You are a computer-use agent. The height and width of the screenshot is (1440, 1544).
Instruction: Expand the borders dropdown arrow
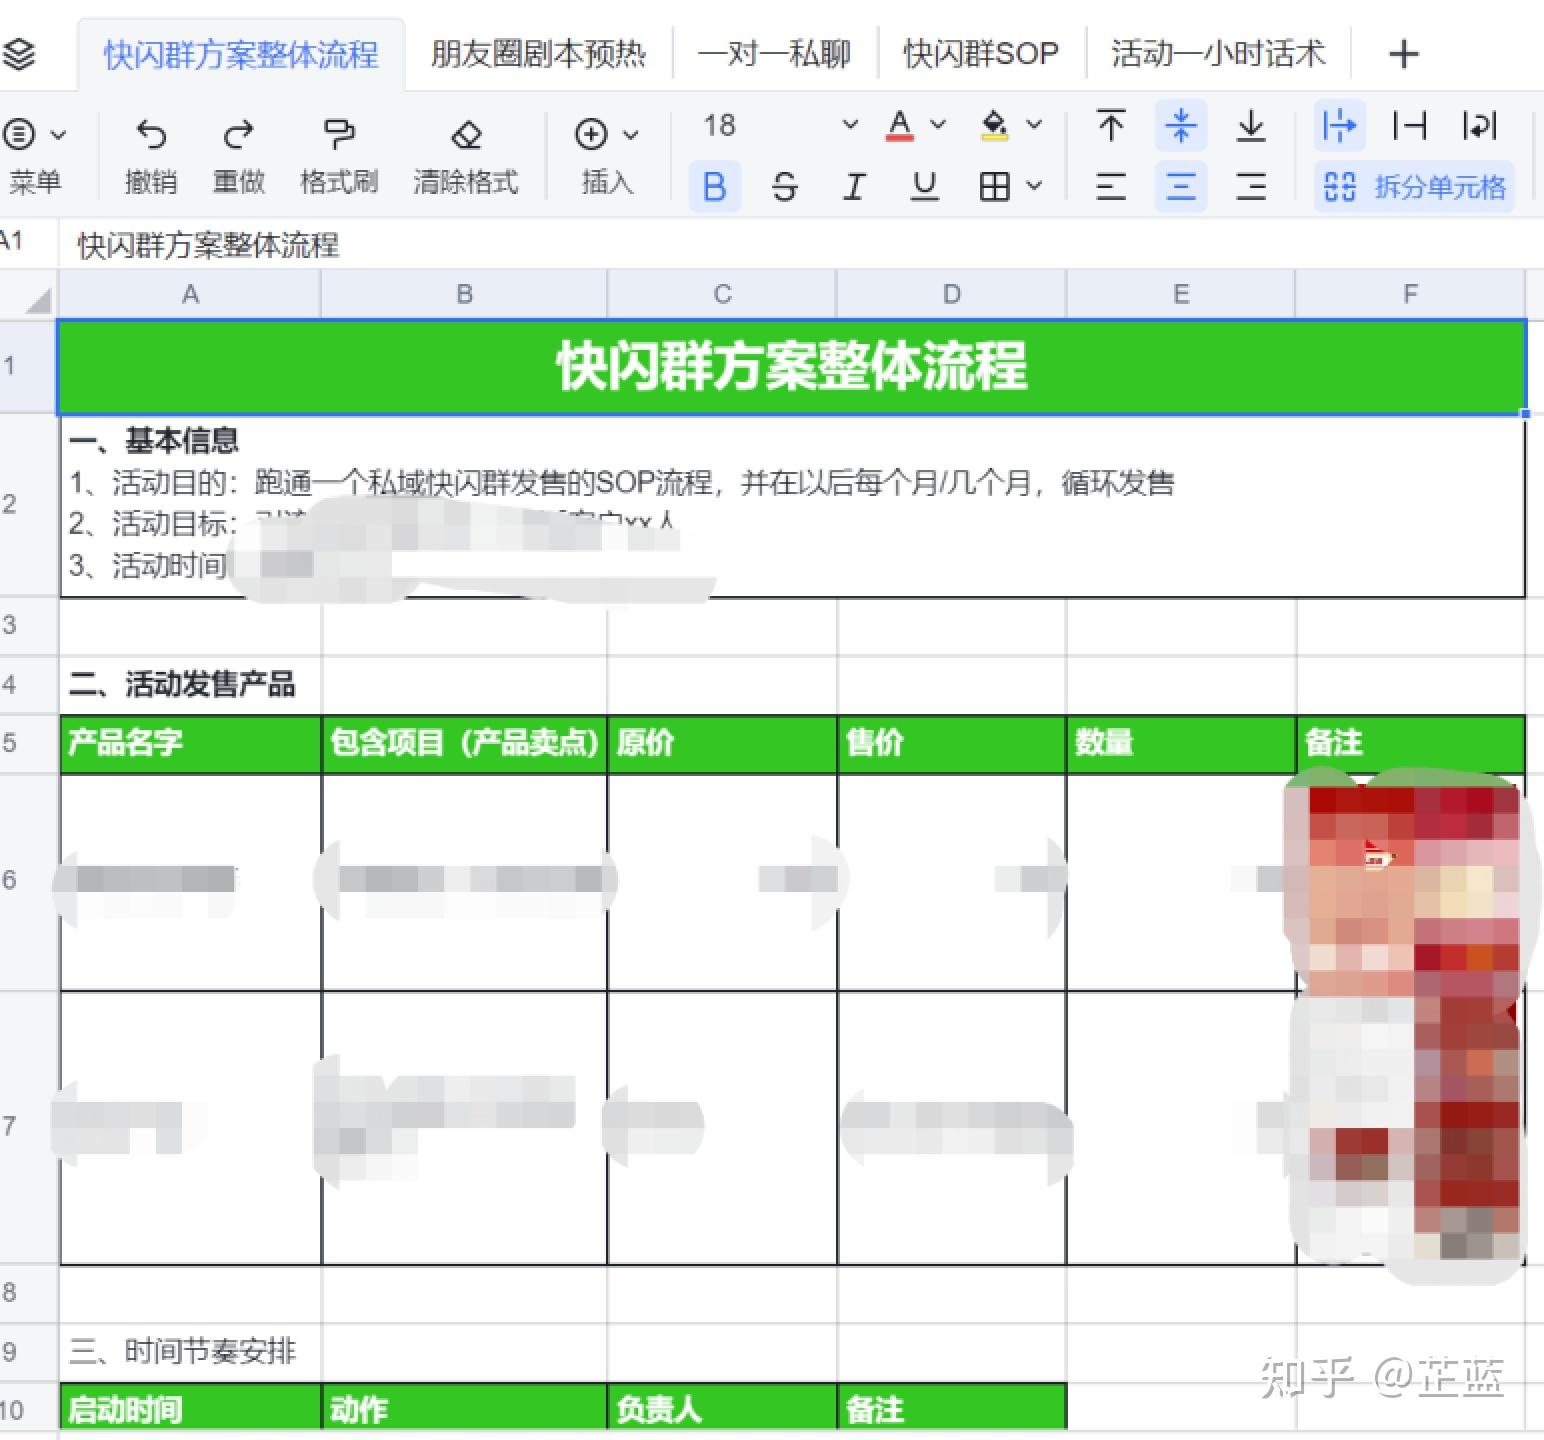pyautogui.click(x=1035, y=186)
